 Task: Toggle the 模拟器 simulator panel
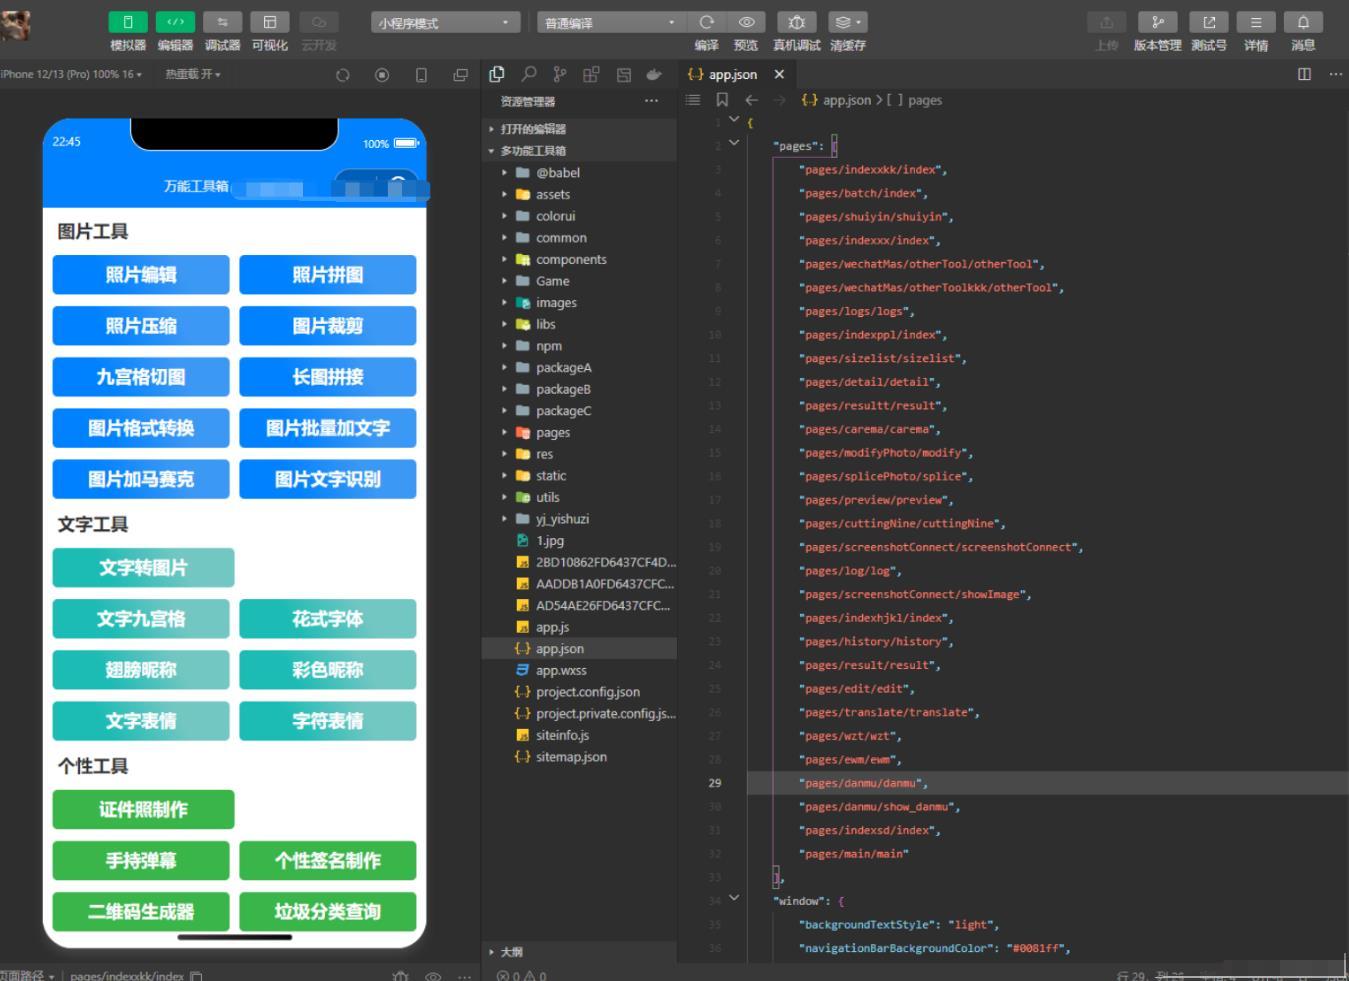[x=128, y=23]
